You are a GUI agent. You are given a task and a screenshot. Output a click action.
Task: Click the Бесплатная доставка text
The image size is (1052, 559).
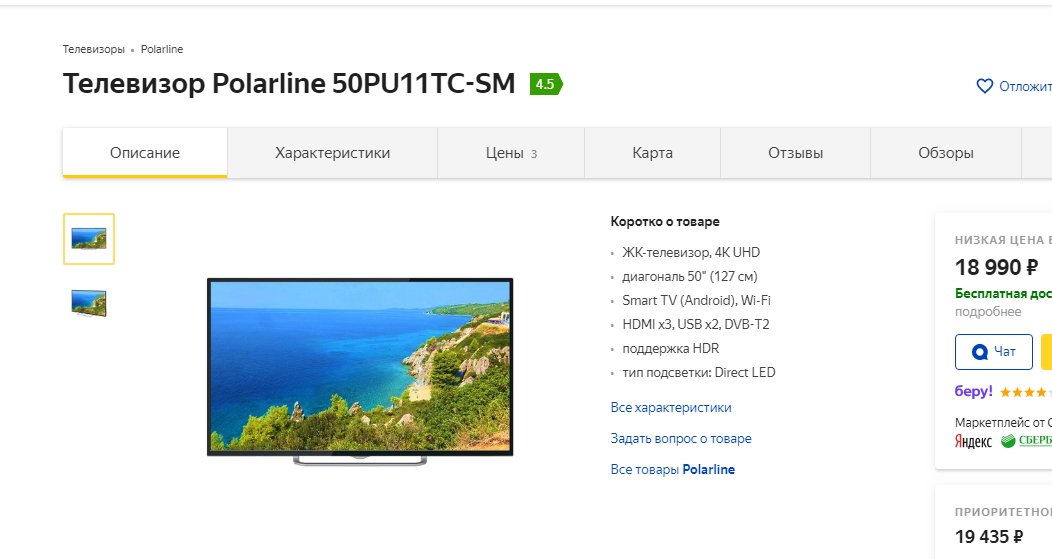(x=1003, y=293)
